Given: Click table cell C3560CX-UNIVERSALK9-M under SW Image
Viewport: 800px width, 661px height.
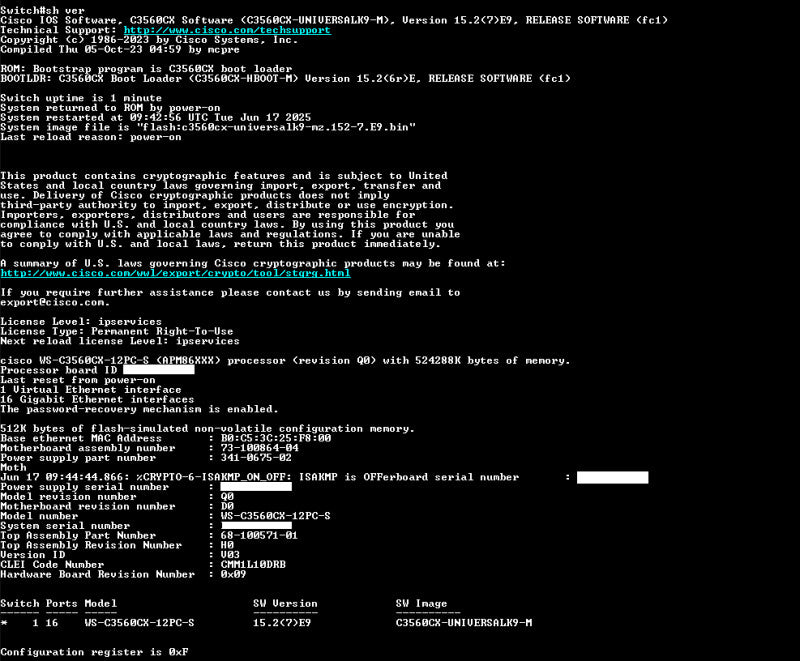Looking at the screenshot, I should click(464, 623).
